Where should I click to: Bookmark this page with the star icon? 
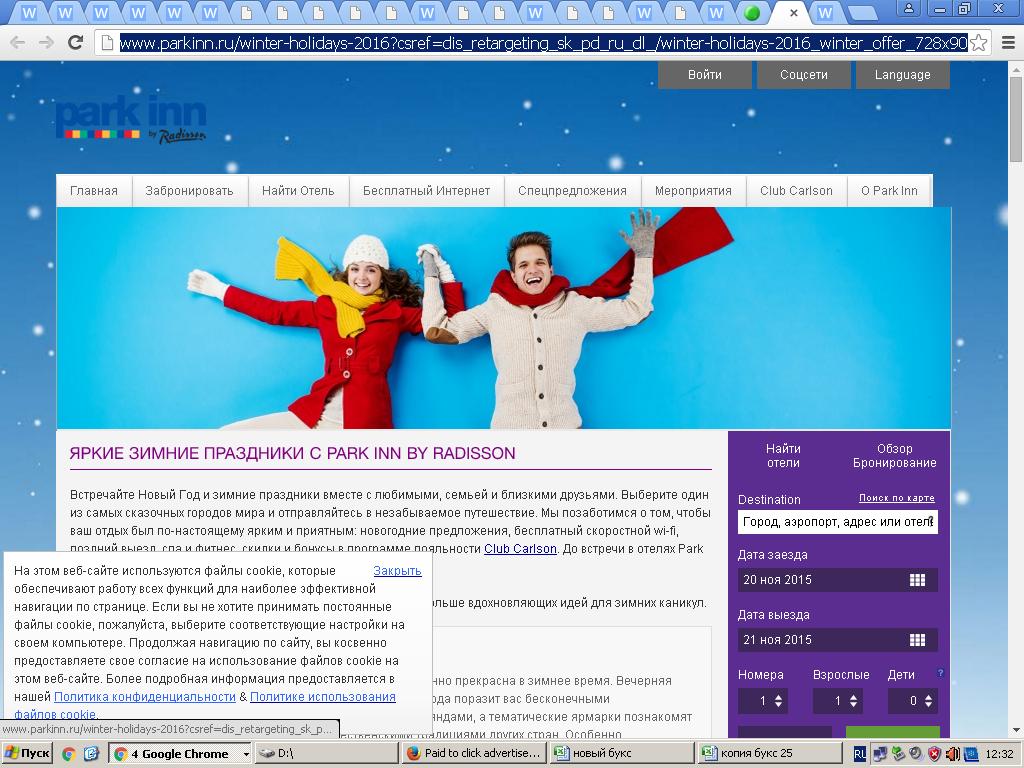click(978, 43)
